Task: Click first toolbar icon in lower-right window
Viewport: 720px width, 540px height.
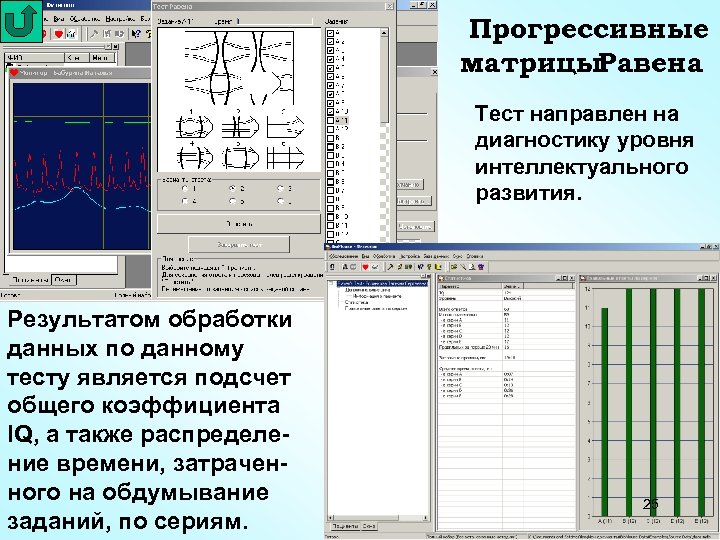Action: click(x=332, y=267)
